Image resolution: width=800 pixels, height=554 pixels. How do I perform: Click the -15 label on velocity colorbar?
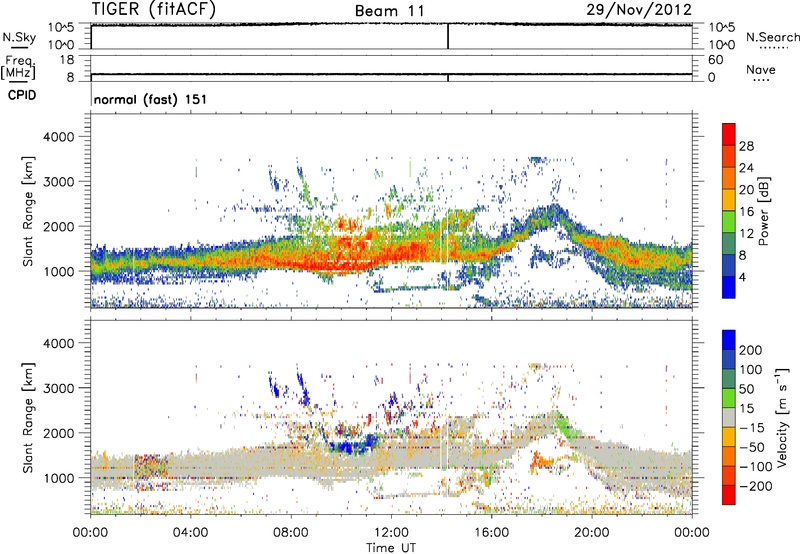pyautogui.click(x=751, y=428)
